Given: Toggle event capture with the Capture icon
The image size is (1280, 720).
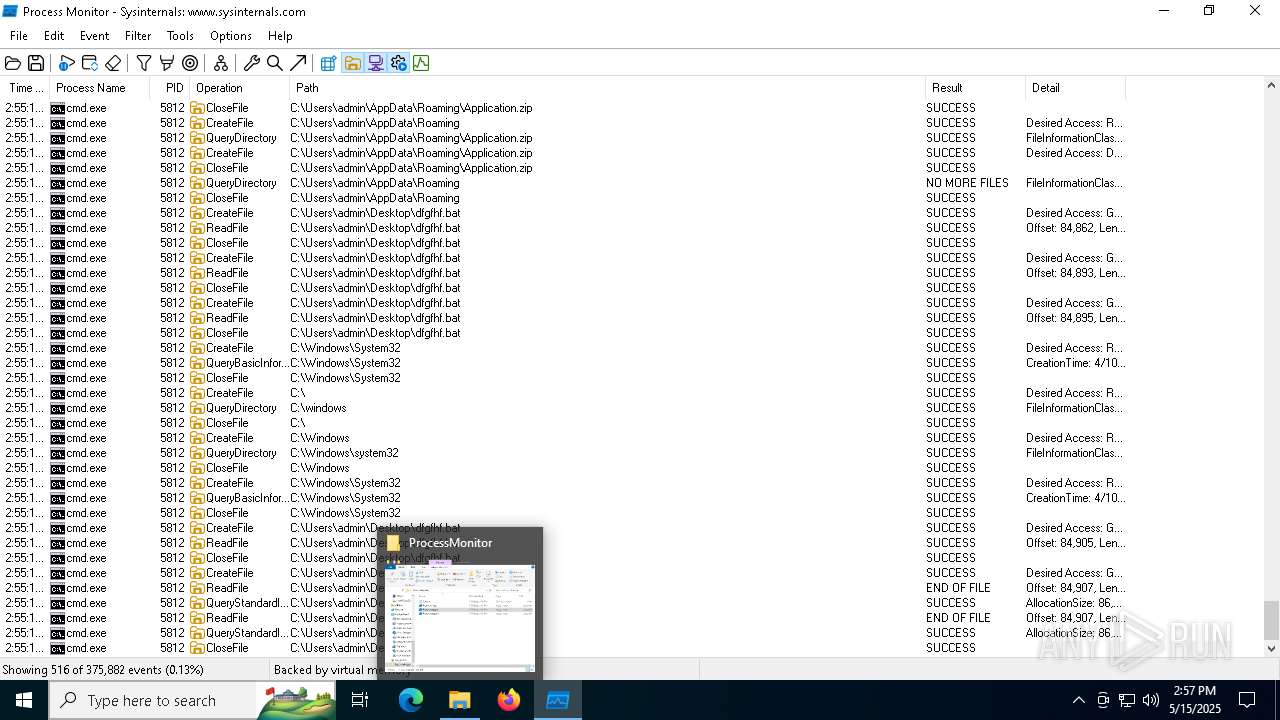Looking at the screenshot, I should pos(66,63).
